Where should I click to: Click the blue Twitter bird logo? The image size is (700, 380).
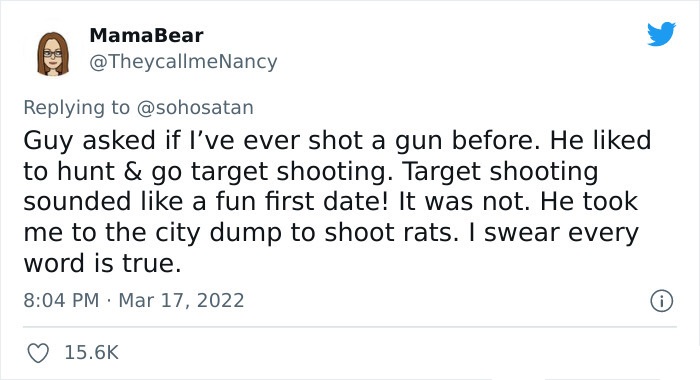click(661, 33)
